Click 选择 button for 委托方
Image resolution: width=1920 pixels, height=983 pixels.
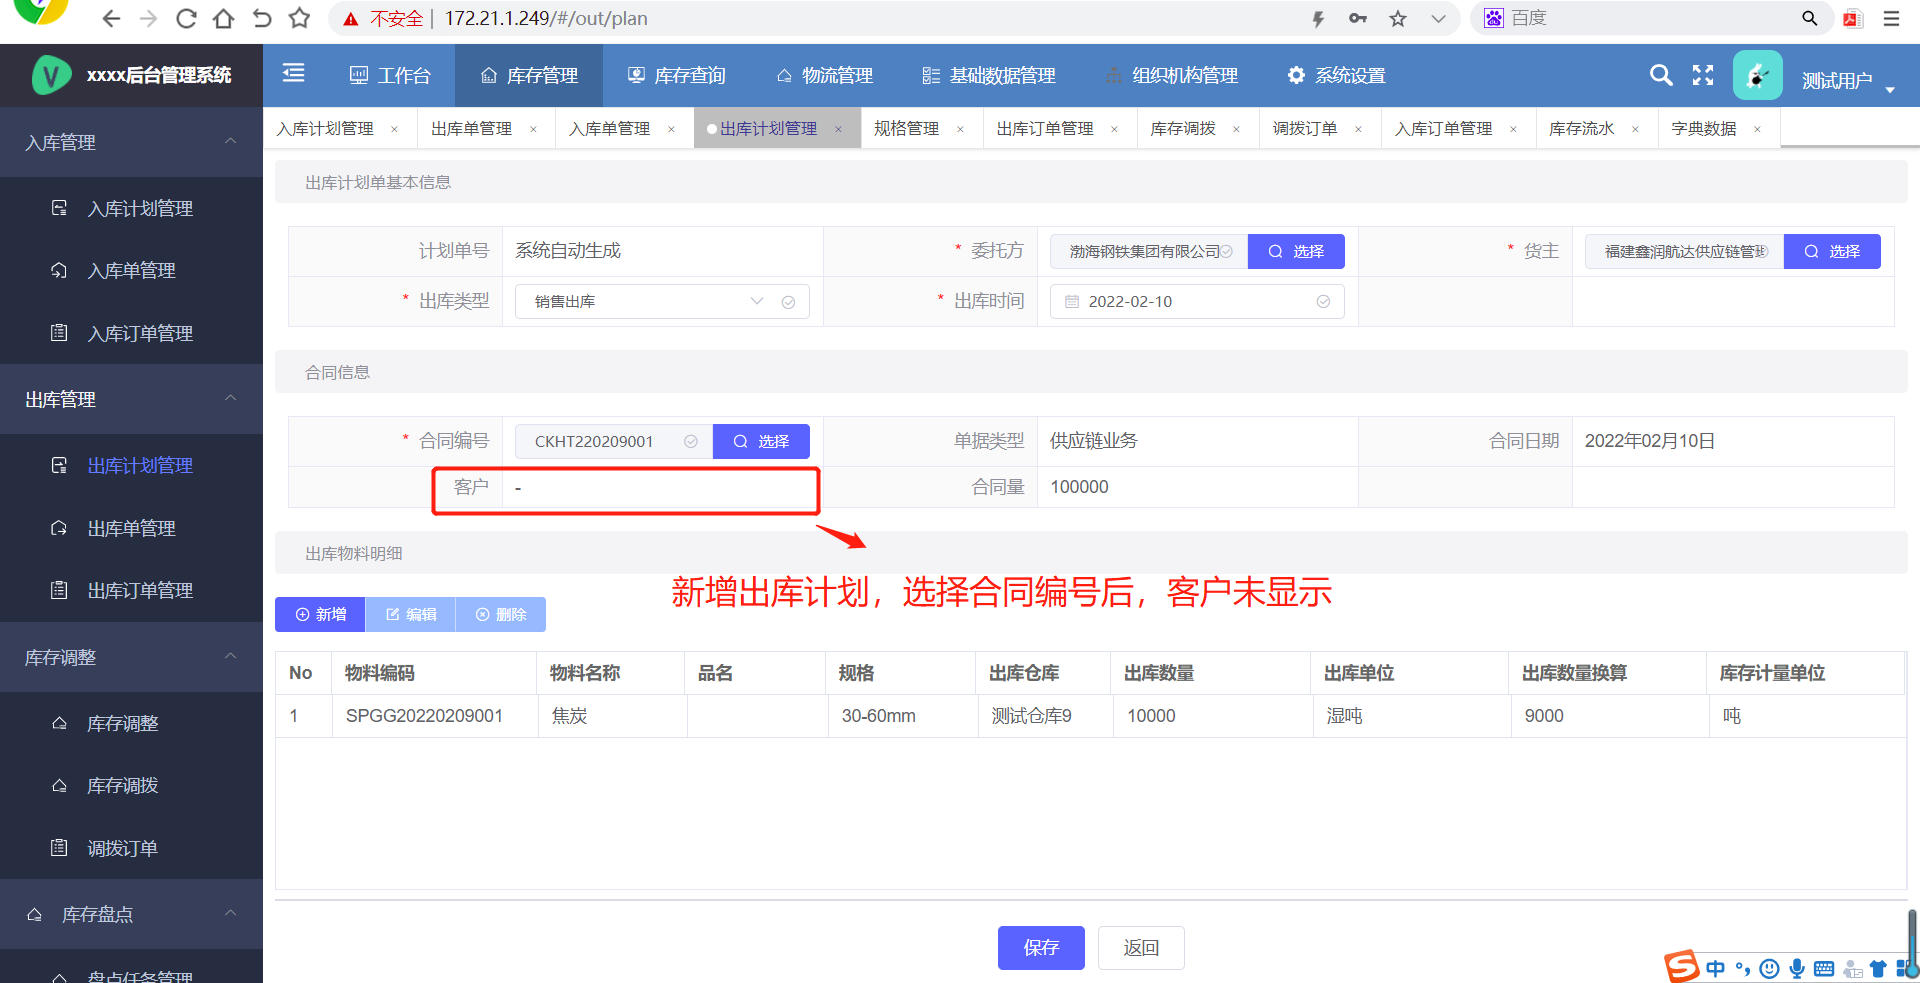tap(1296, 251)
